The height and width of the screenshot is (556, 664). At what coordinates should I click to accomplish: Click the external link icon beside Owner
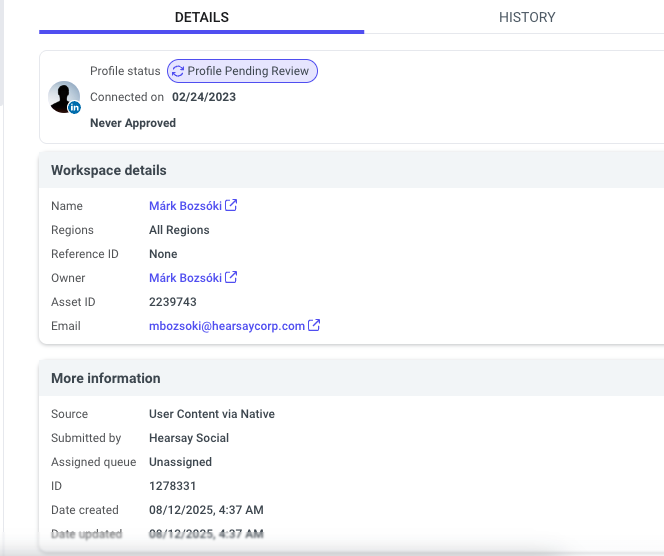[x=231, y=277]
